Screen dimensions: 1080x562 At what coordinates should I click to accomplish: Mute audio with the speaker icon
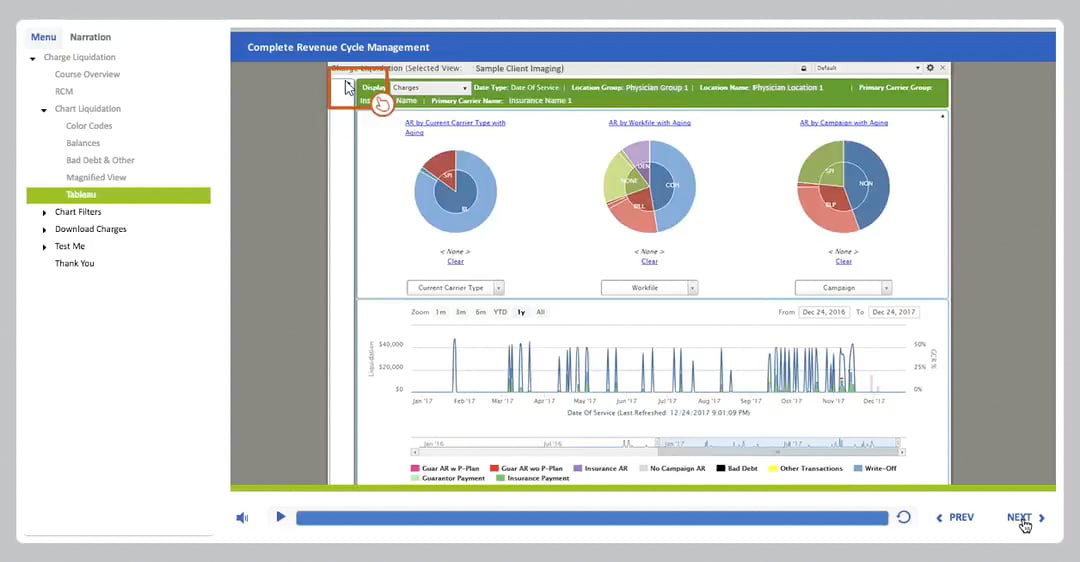pyautogui.click(x=242, y=517)
